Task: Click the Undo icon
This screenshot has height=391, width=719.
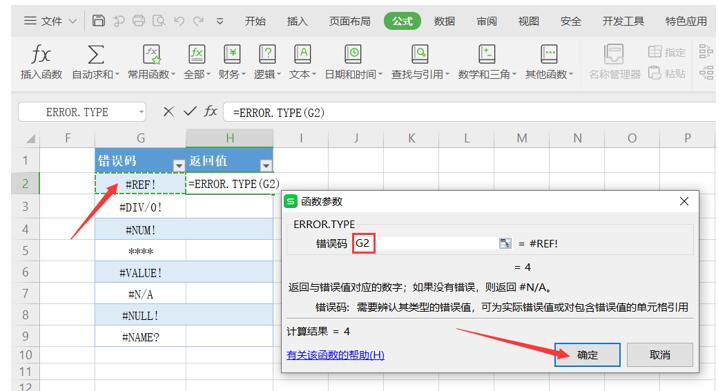Action: [179, 21]
